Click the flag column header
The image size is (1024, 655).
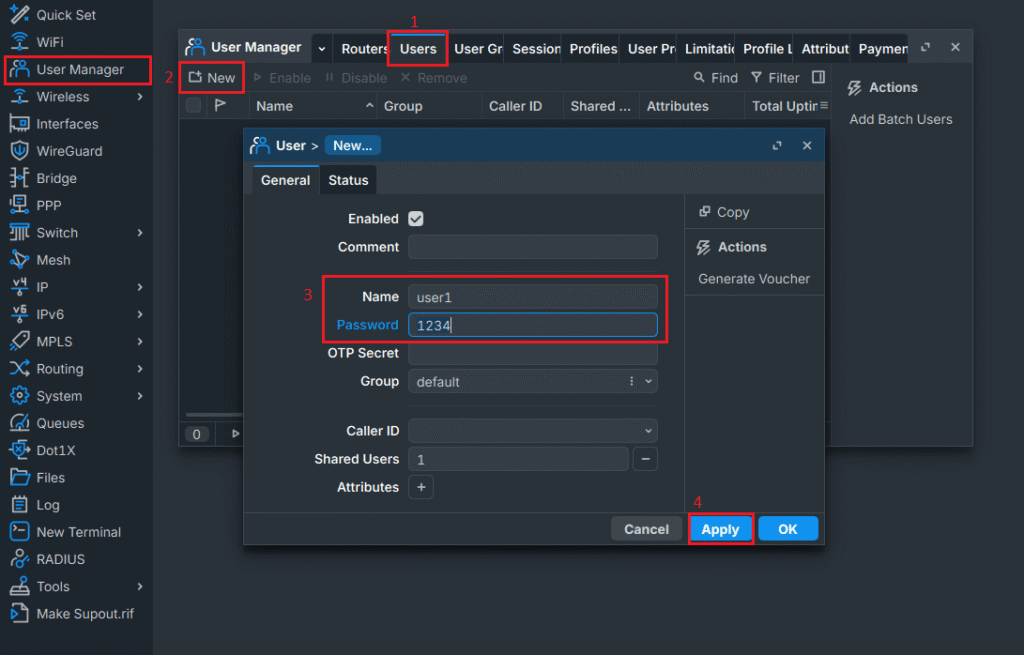point(220,105)
